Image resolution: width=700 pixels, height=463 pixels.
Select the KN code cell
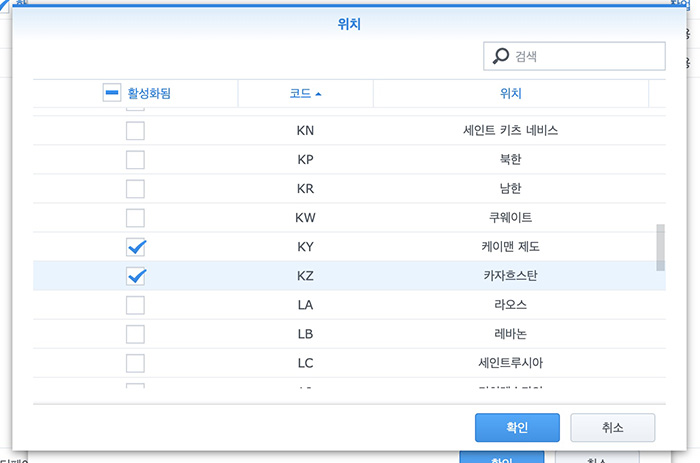click(x=305, y=130)
